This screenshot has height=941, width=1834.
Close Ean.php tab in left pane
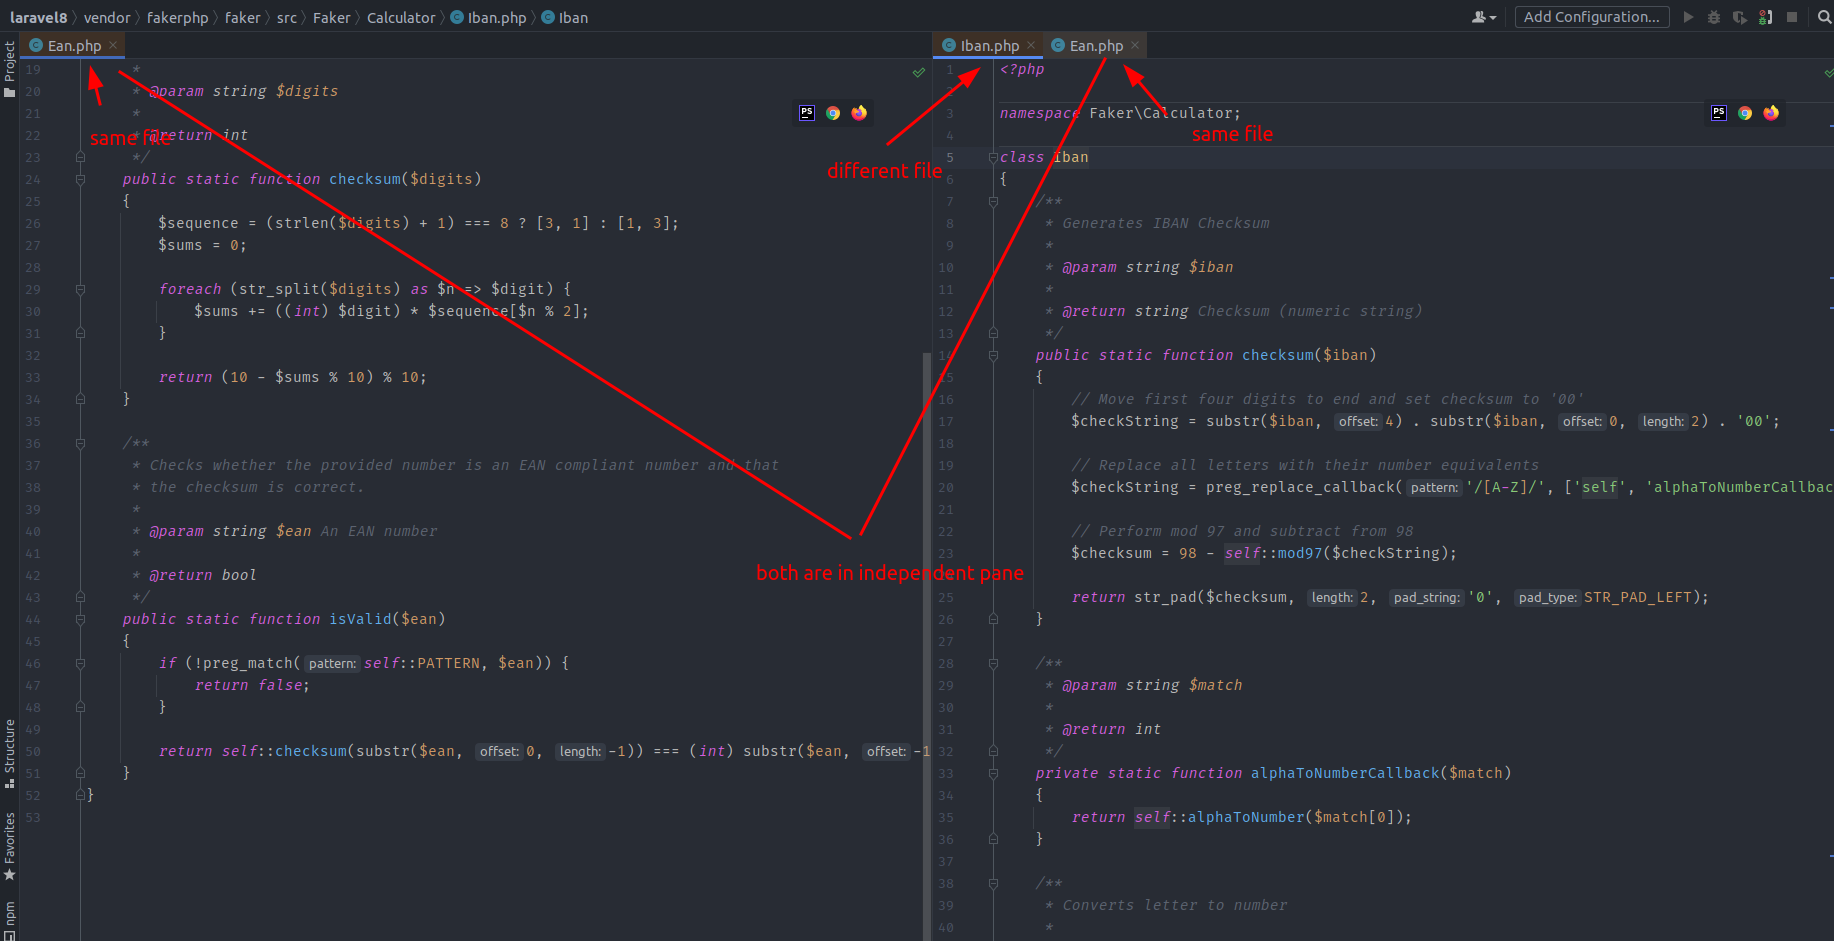tap(113, 45)
